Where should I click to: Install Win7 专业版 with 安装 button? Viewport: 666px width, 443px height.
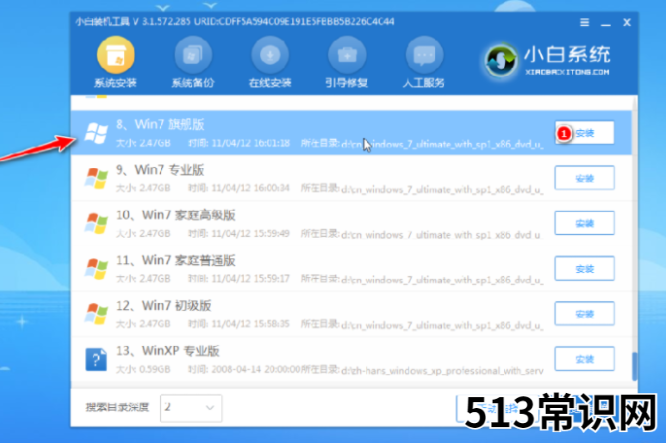tap(584, 178)
